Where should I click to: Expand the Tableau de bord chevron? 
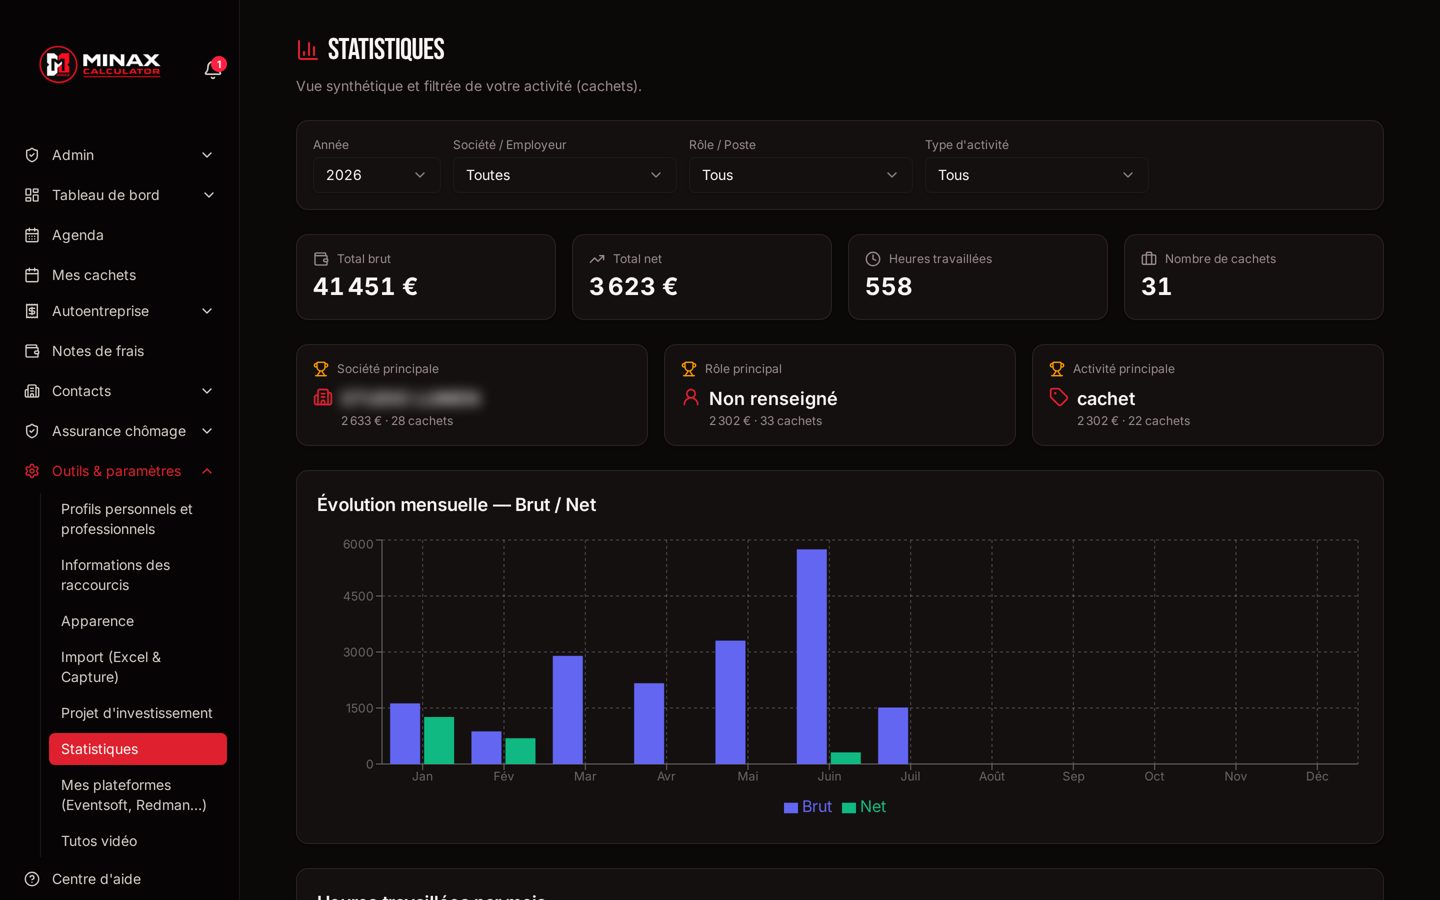pos(209,195)
